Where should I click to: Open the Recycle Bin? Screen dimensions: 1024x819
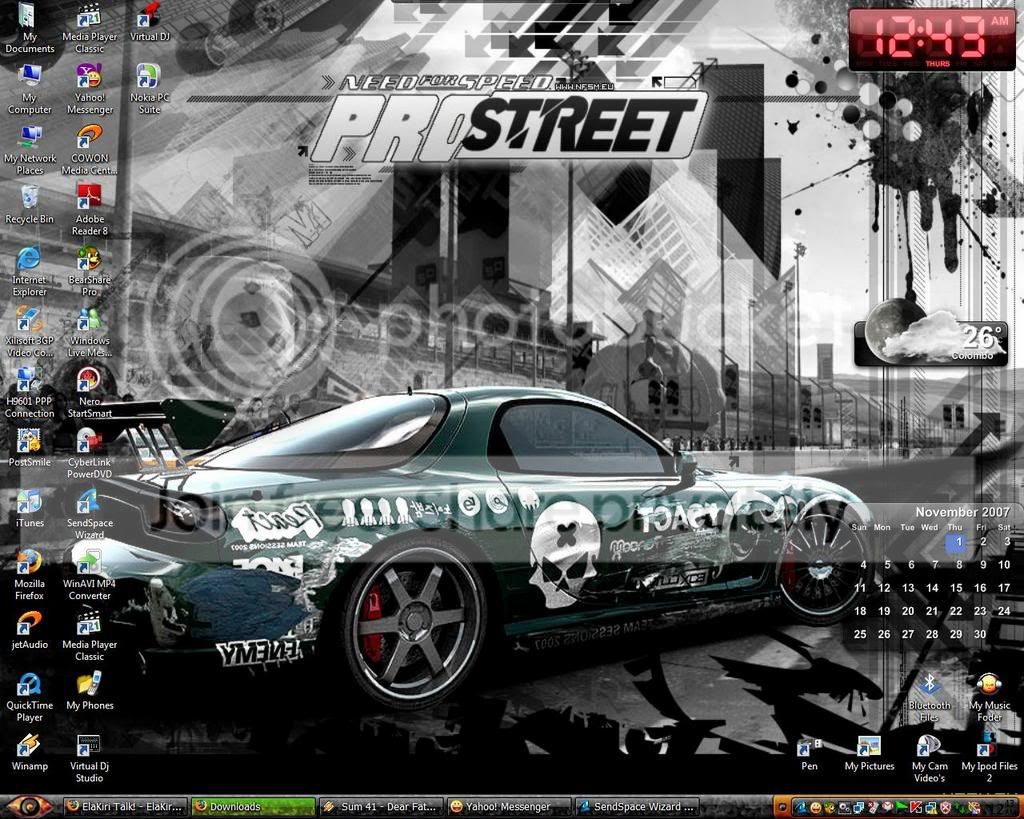(x=29, y=205)
